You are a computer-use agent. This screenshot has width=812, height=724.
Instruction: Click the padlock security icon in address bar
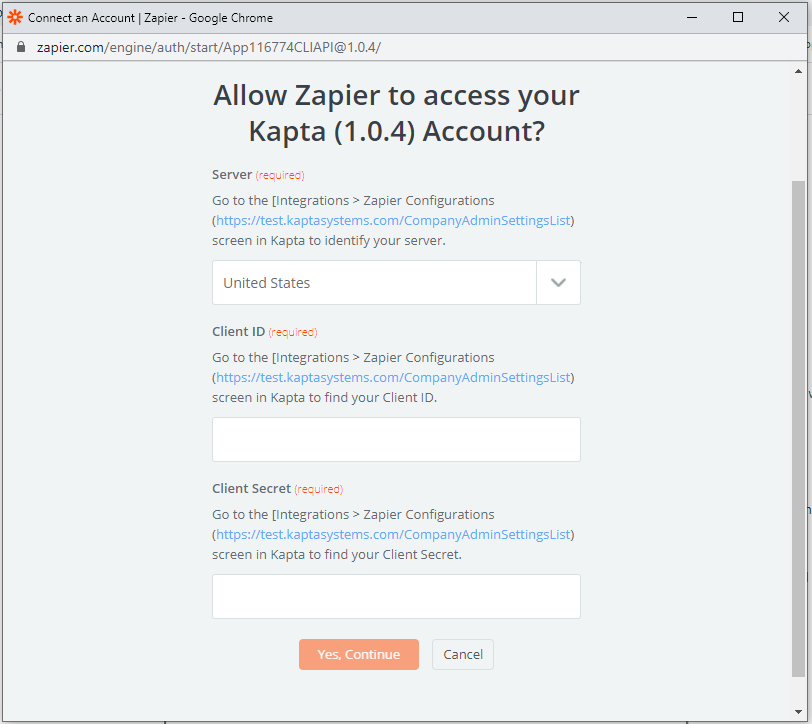[20, 46]
